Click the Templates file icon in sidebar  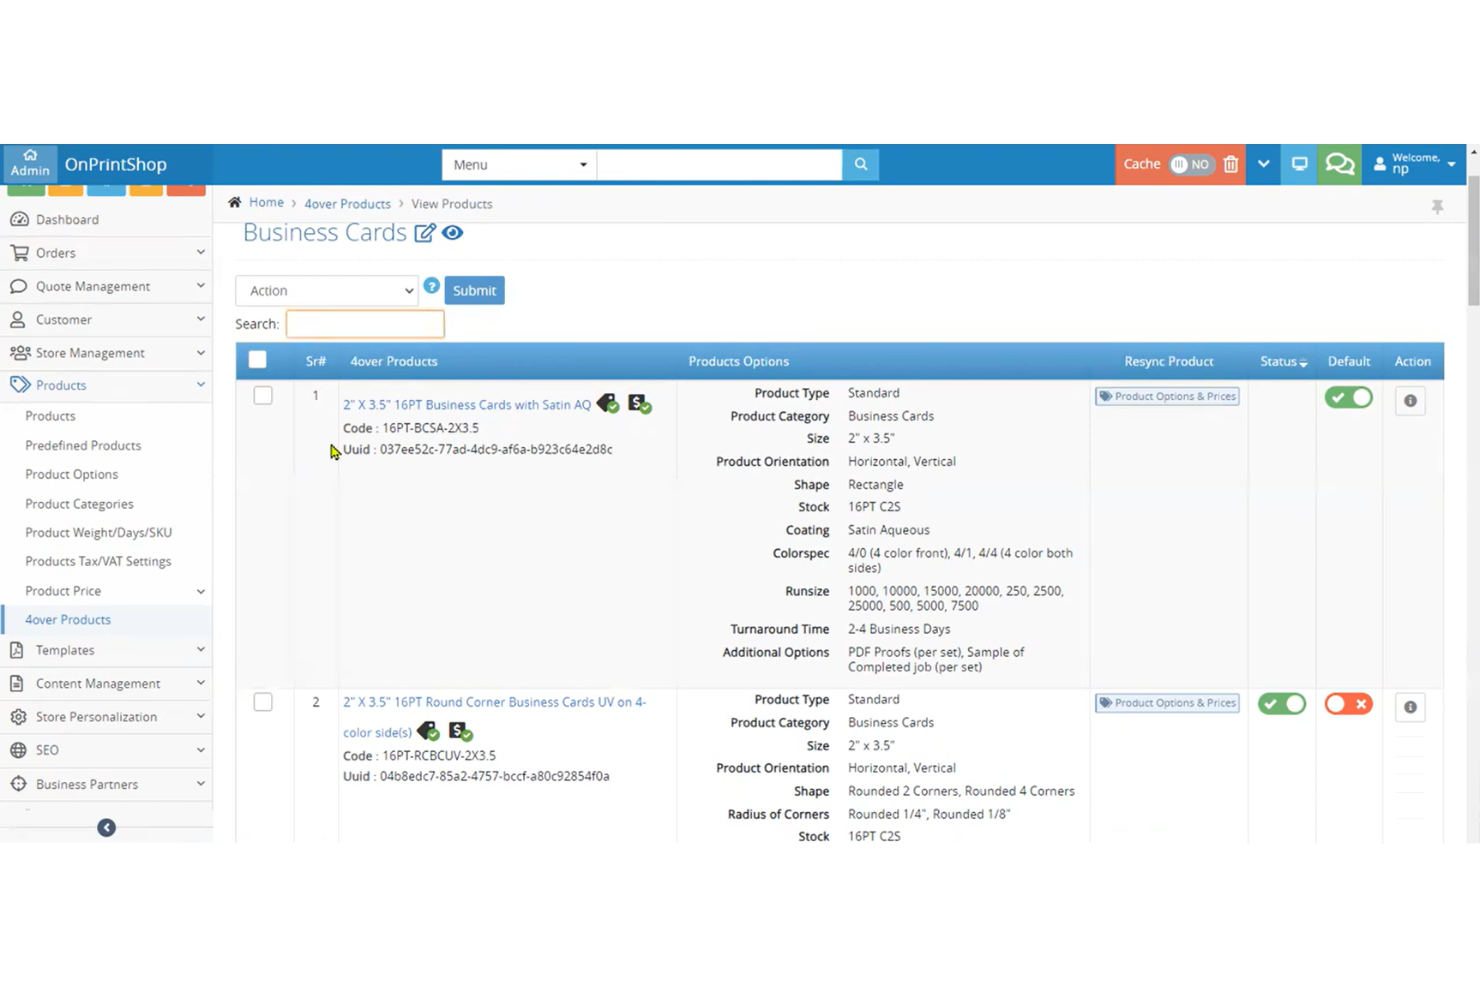tap(17, 650)
